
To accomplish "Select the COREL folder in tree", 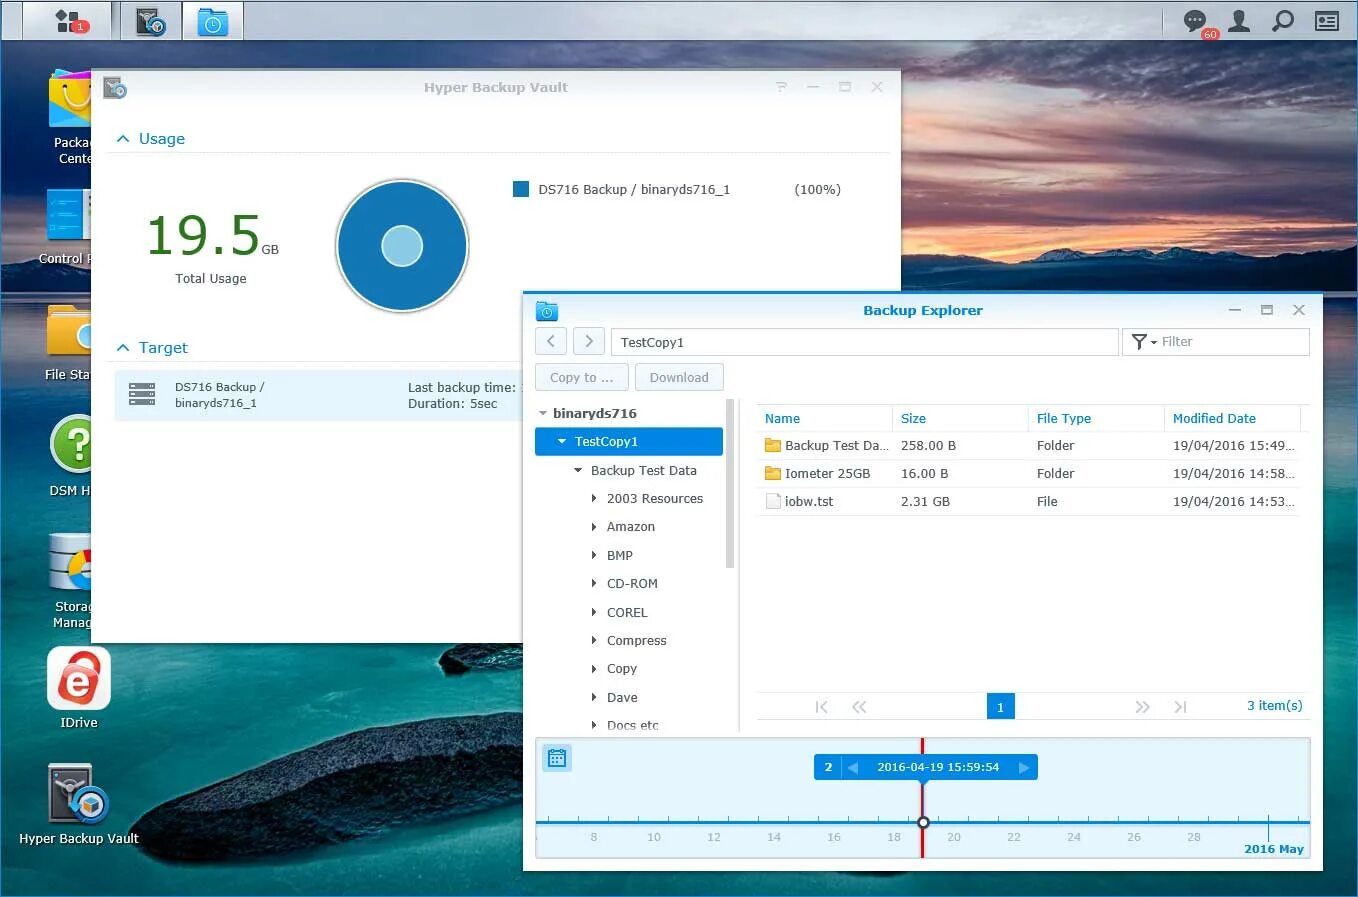I will click(x=627, y=612).
